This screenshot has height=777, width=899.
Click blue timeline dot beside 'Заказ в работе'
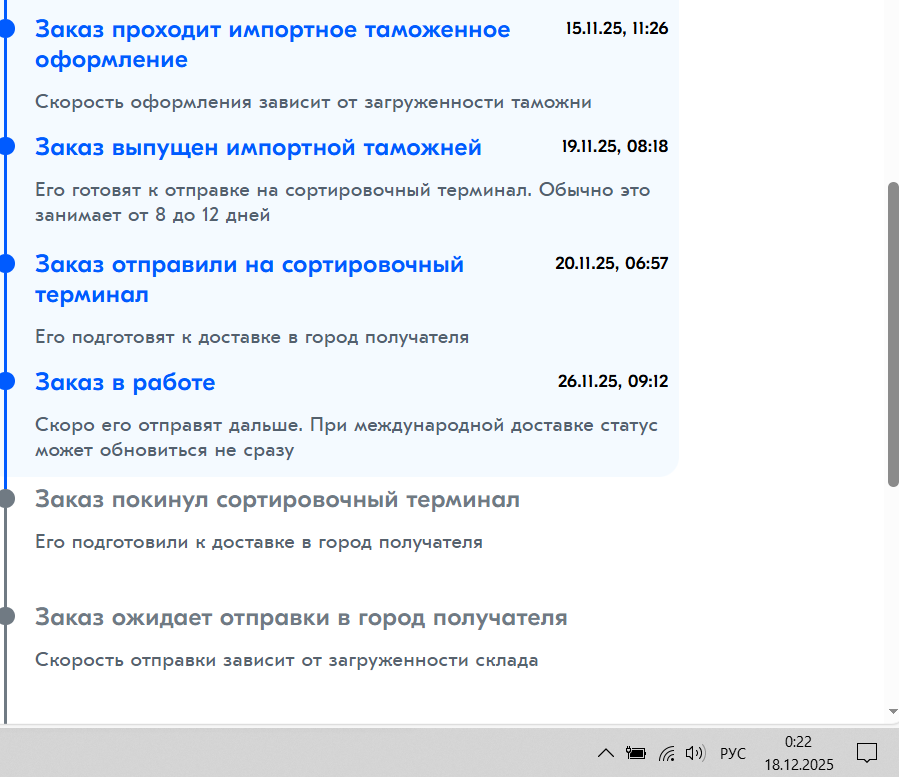point(6,381)
